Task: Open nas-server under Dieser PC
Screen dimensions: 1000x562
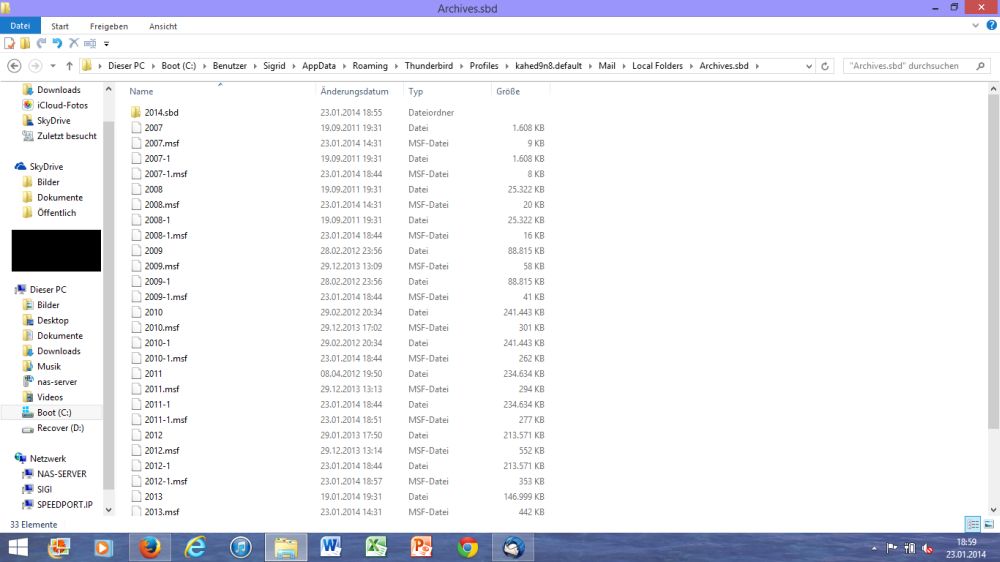Action: [57, 381]
